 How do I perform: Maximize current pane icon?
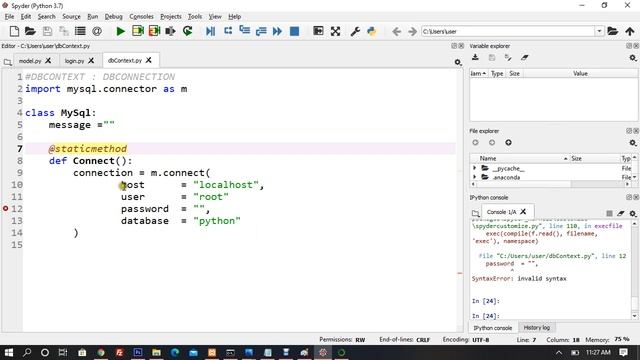tap(318, 31)
